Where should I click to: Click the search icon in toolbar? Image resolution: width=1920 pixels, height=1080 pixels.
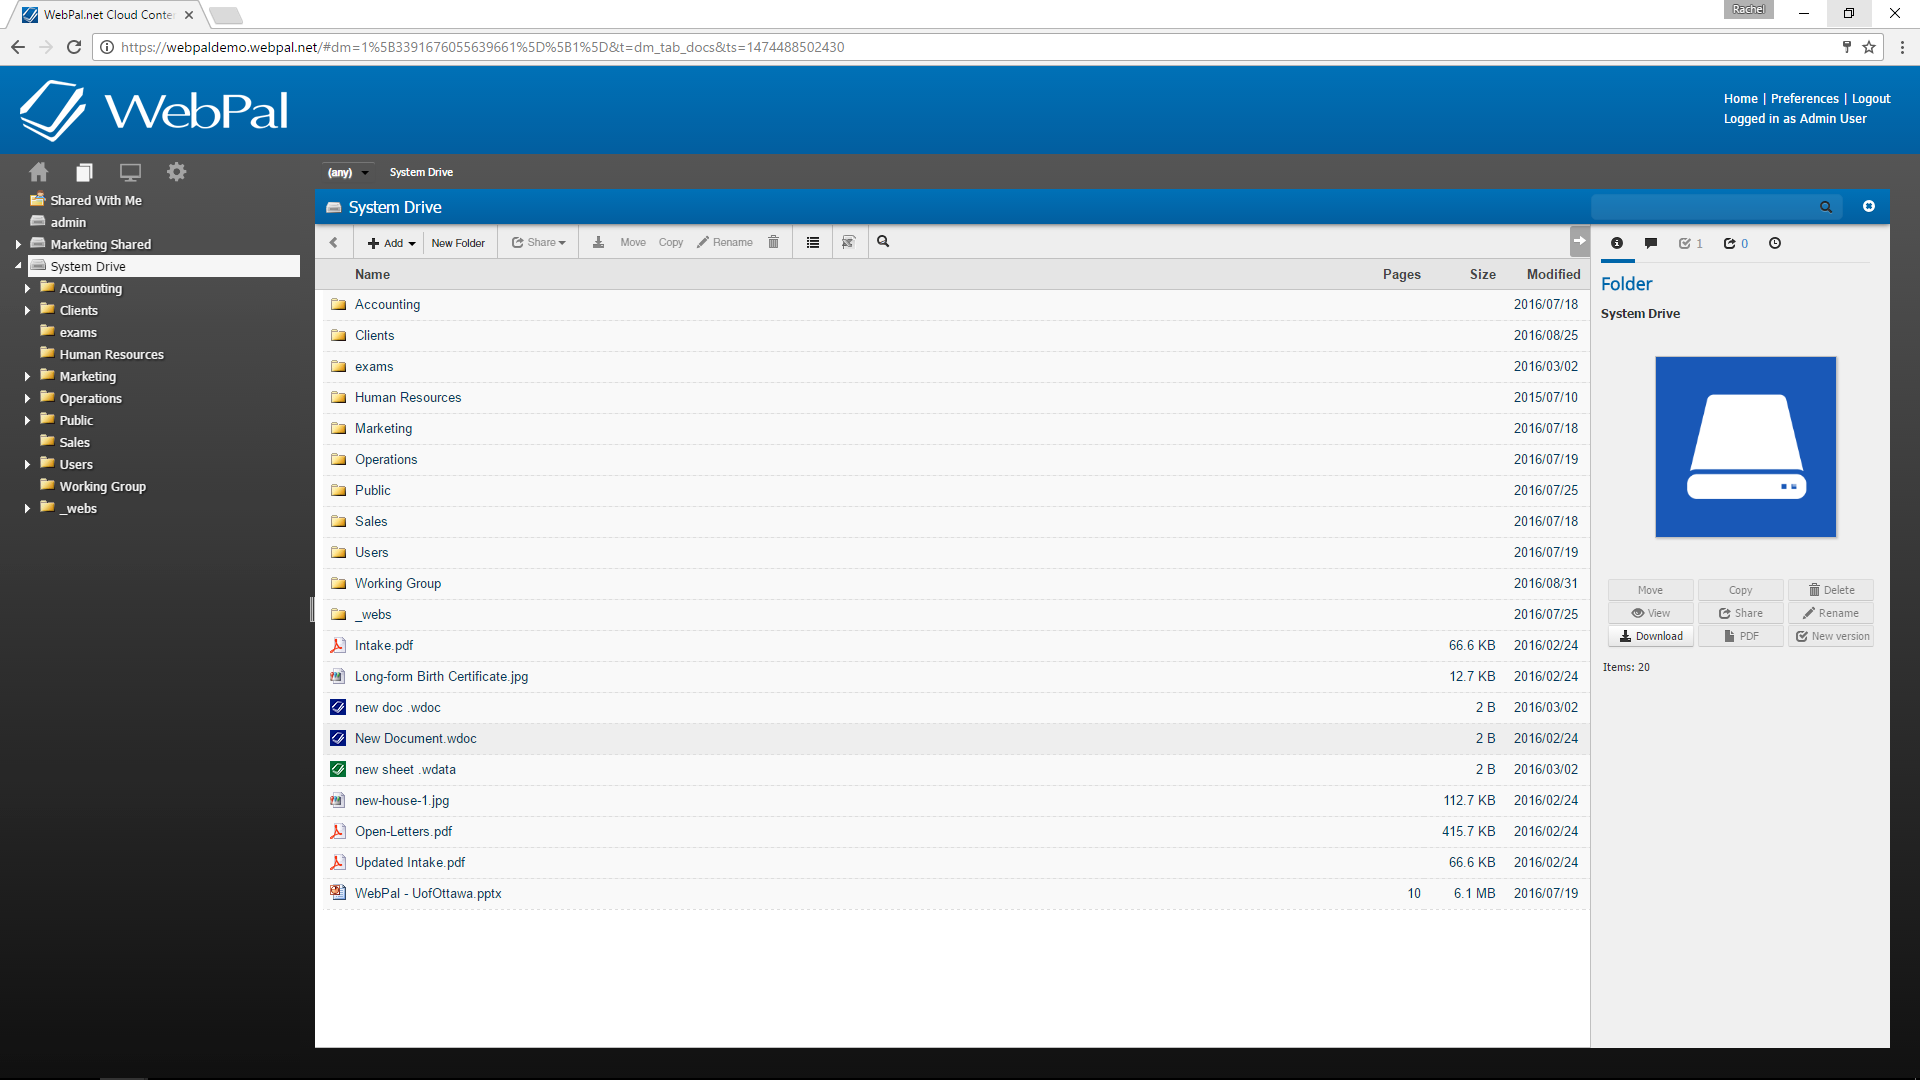coord(884,241)
